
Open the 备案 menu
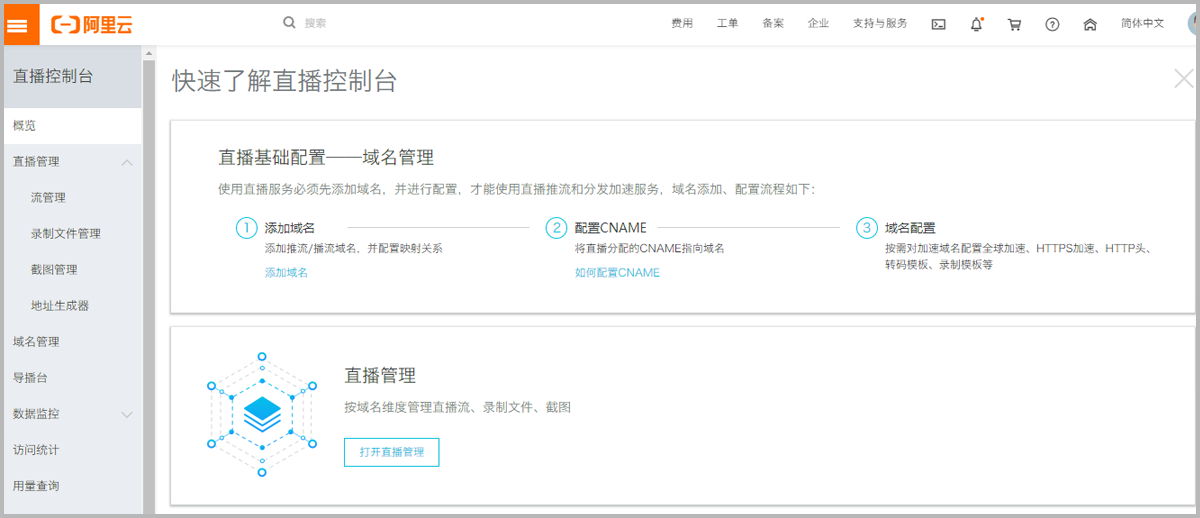pyautogui.click(x=773, y=23)
